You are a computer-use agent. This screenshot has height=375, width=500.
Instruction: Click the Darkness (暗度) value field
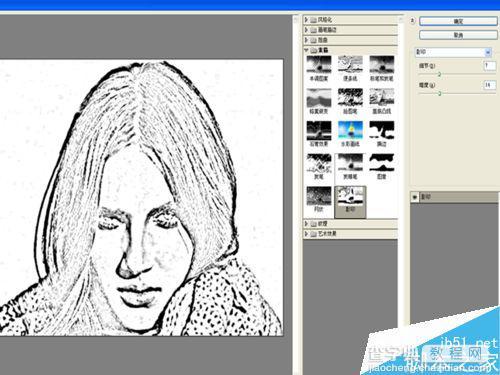click(x=489, y=85)
